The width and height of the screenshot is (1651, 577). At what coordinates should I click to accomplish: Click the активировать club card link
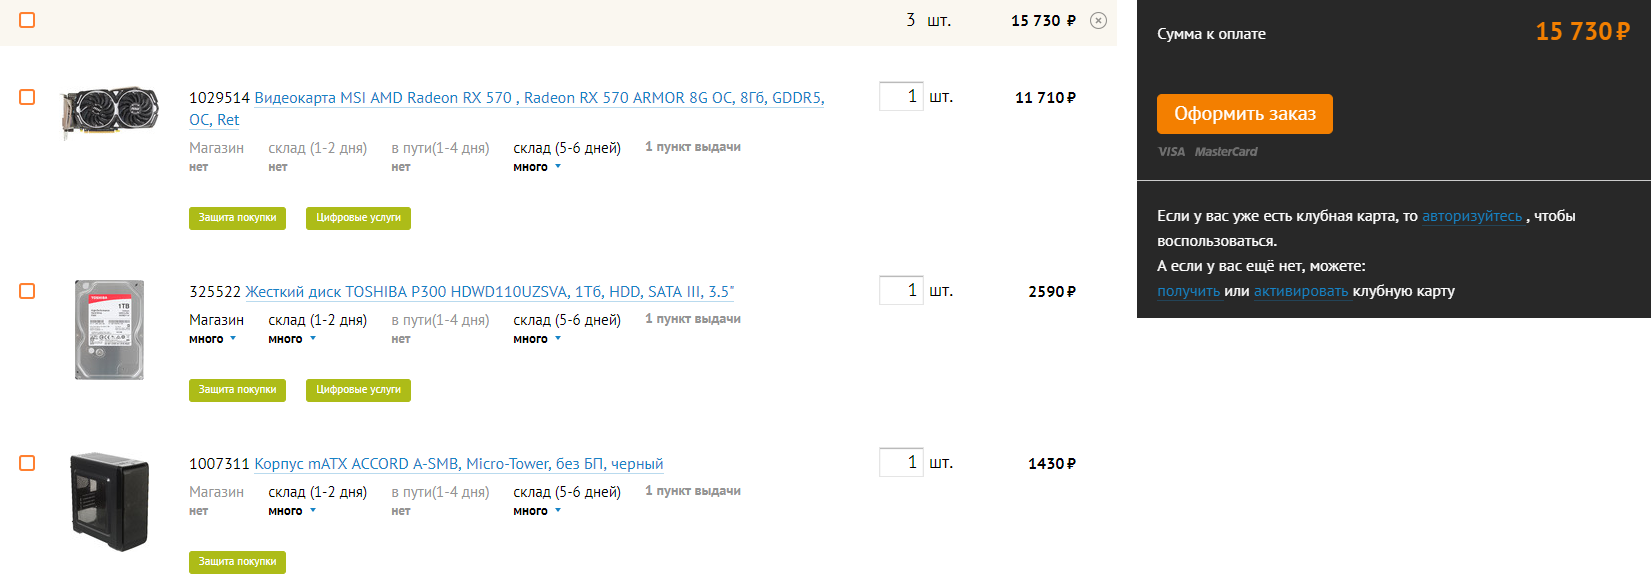pos(1300,291)
